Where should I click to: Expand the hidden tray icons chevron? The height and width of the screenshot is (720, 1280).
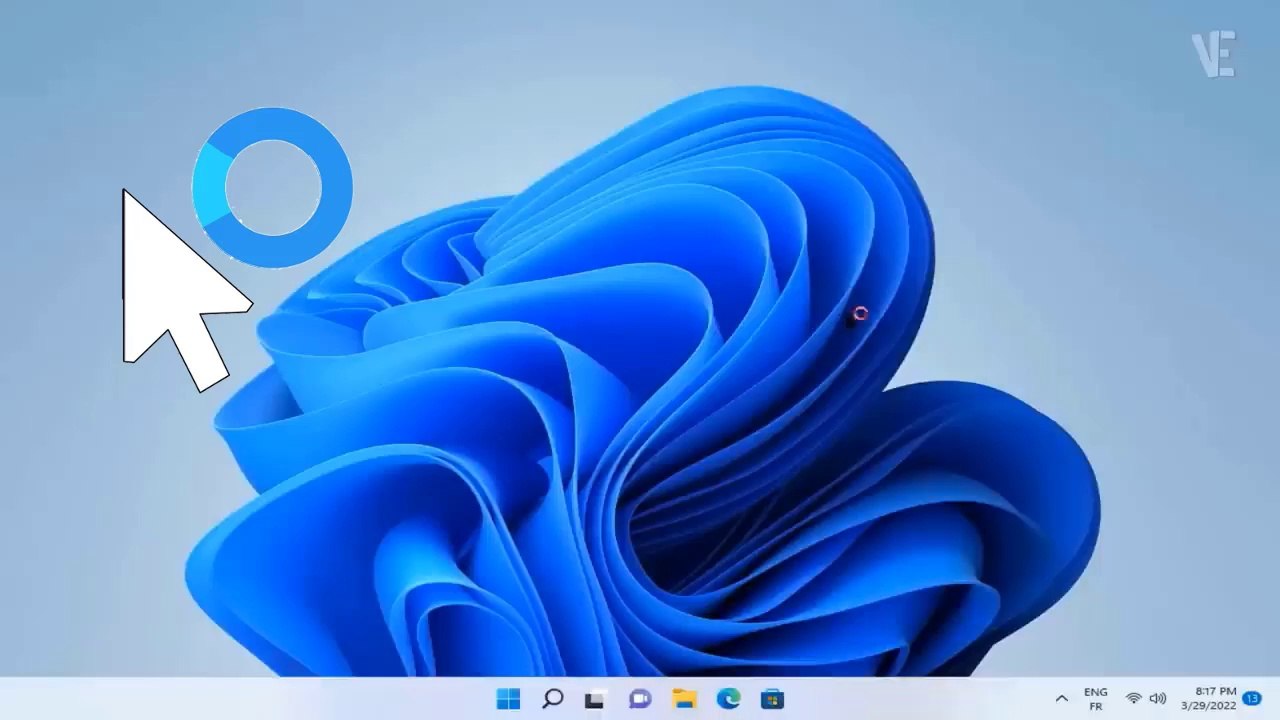1062,698
